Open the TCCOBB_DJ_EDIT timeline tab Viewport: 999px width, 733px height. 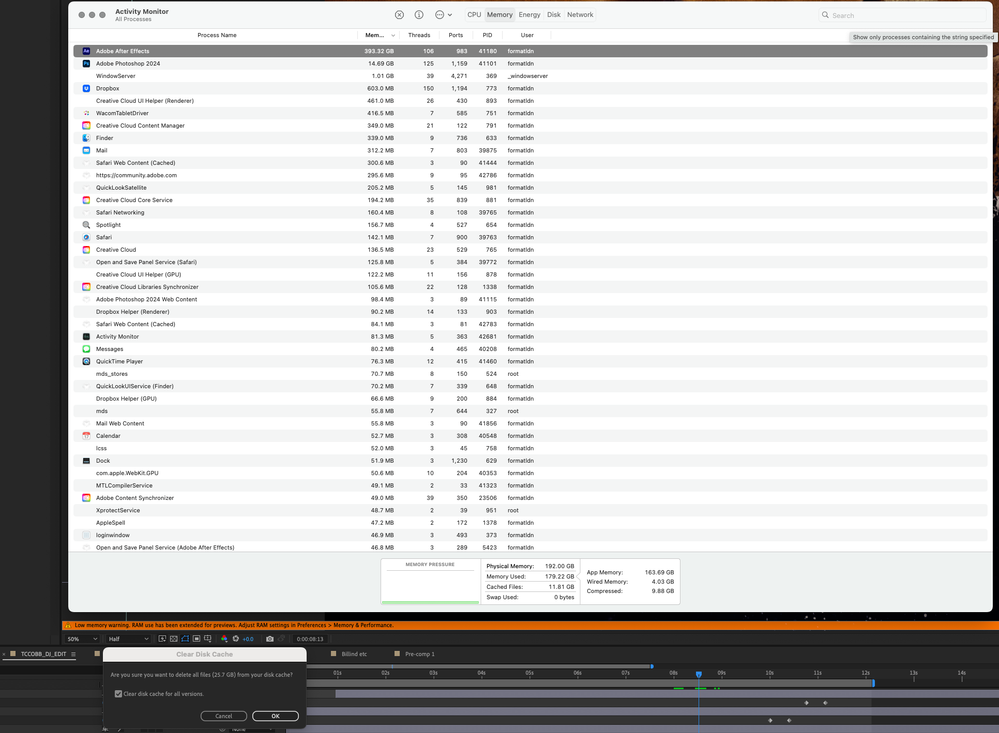(x=43, y=654)
